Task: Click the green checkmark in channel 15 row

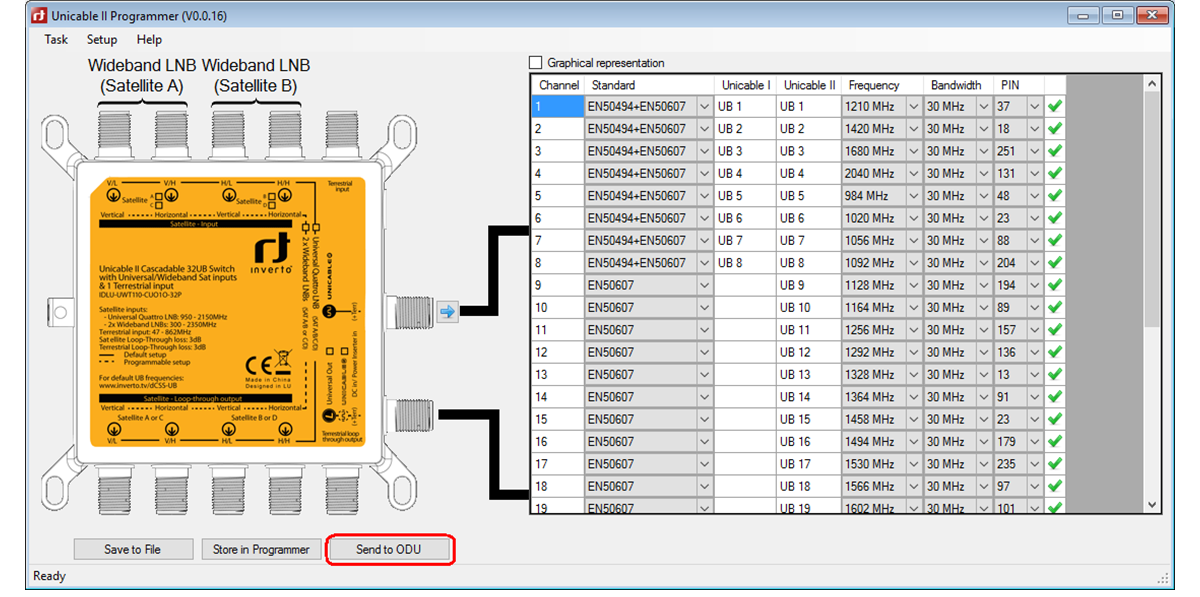Action: point(1055,419)
